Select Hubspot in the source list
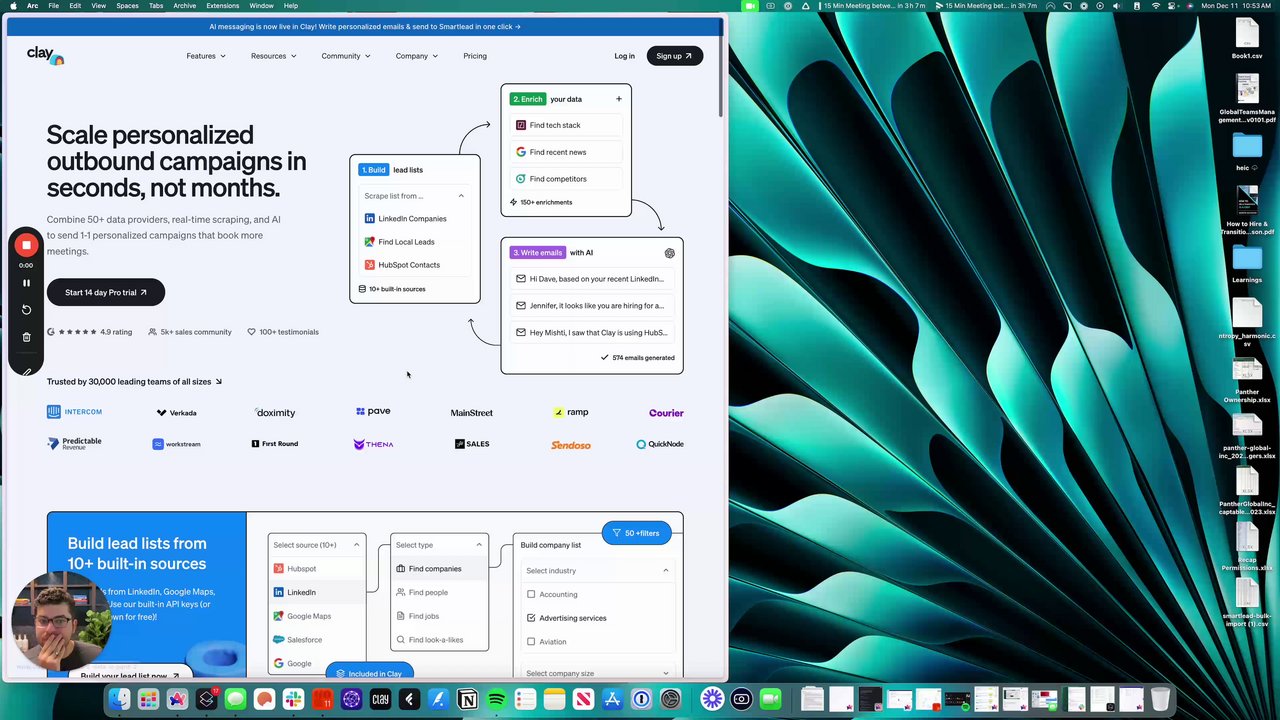The image size is (1280, 720). coord(316,568)
